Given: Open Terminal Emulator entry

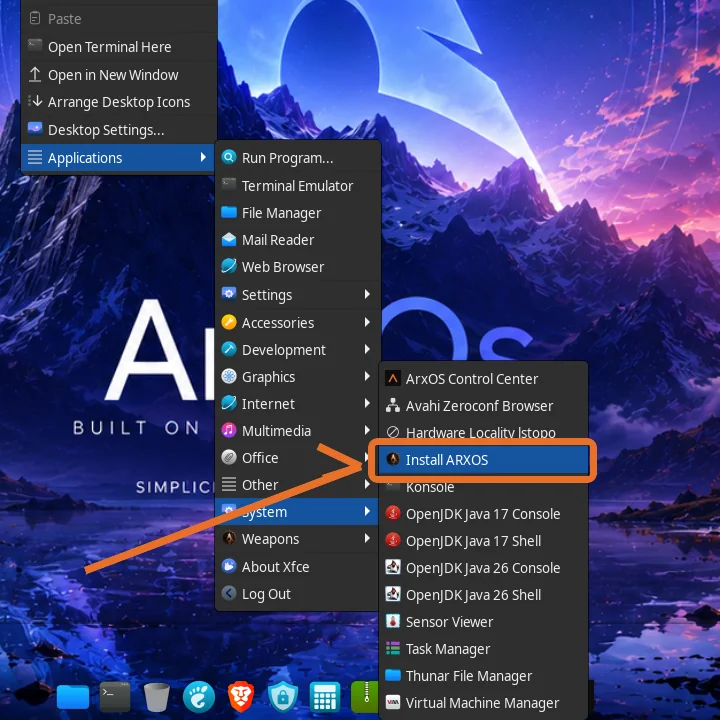Looking at the screenshot, I should (x=298, y=186).
